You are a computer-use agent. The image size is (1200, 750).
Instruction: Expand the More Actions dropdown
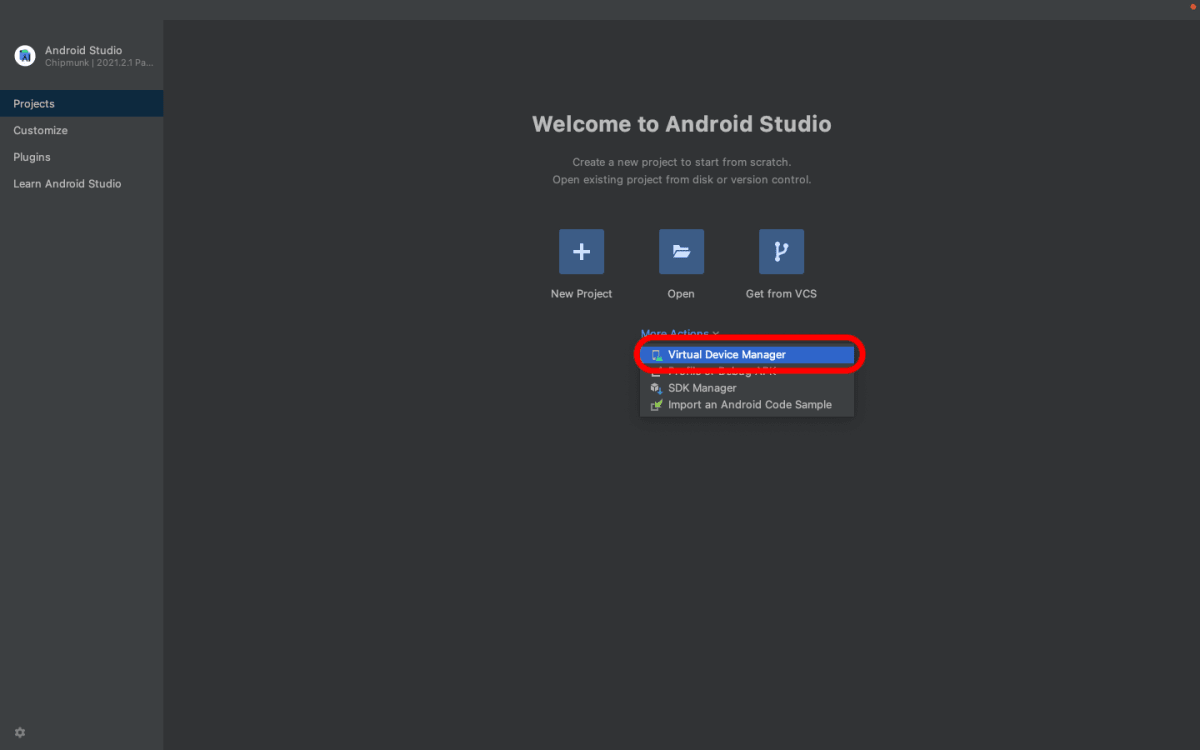tap(680, 334)
